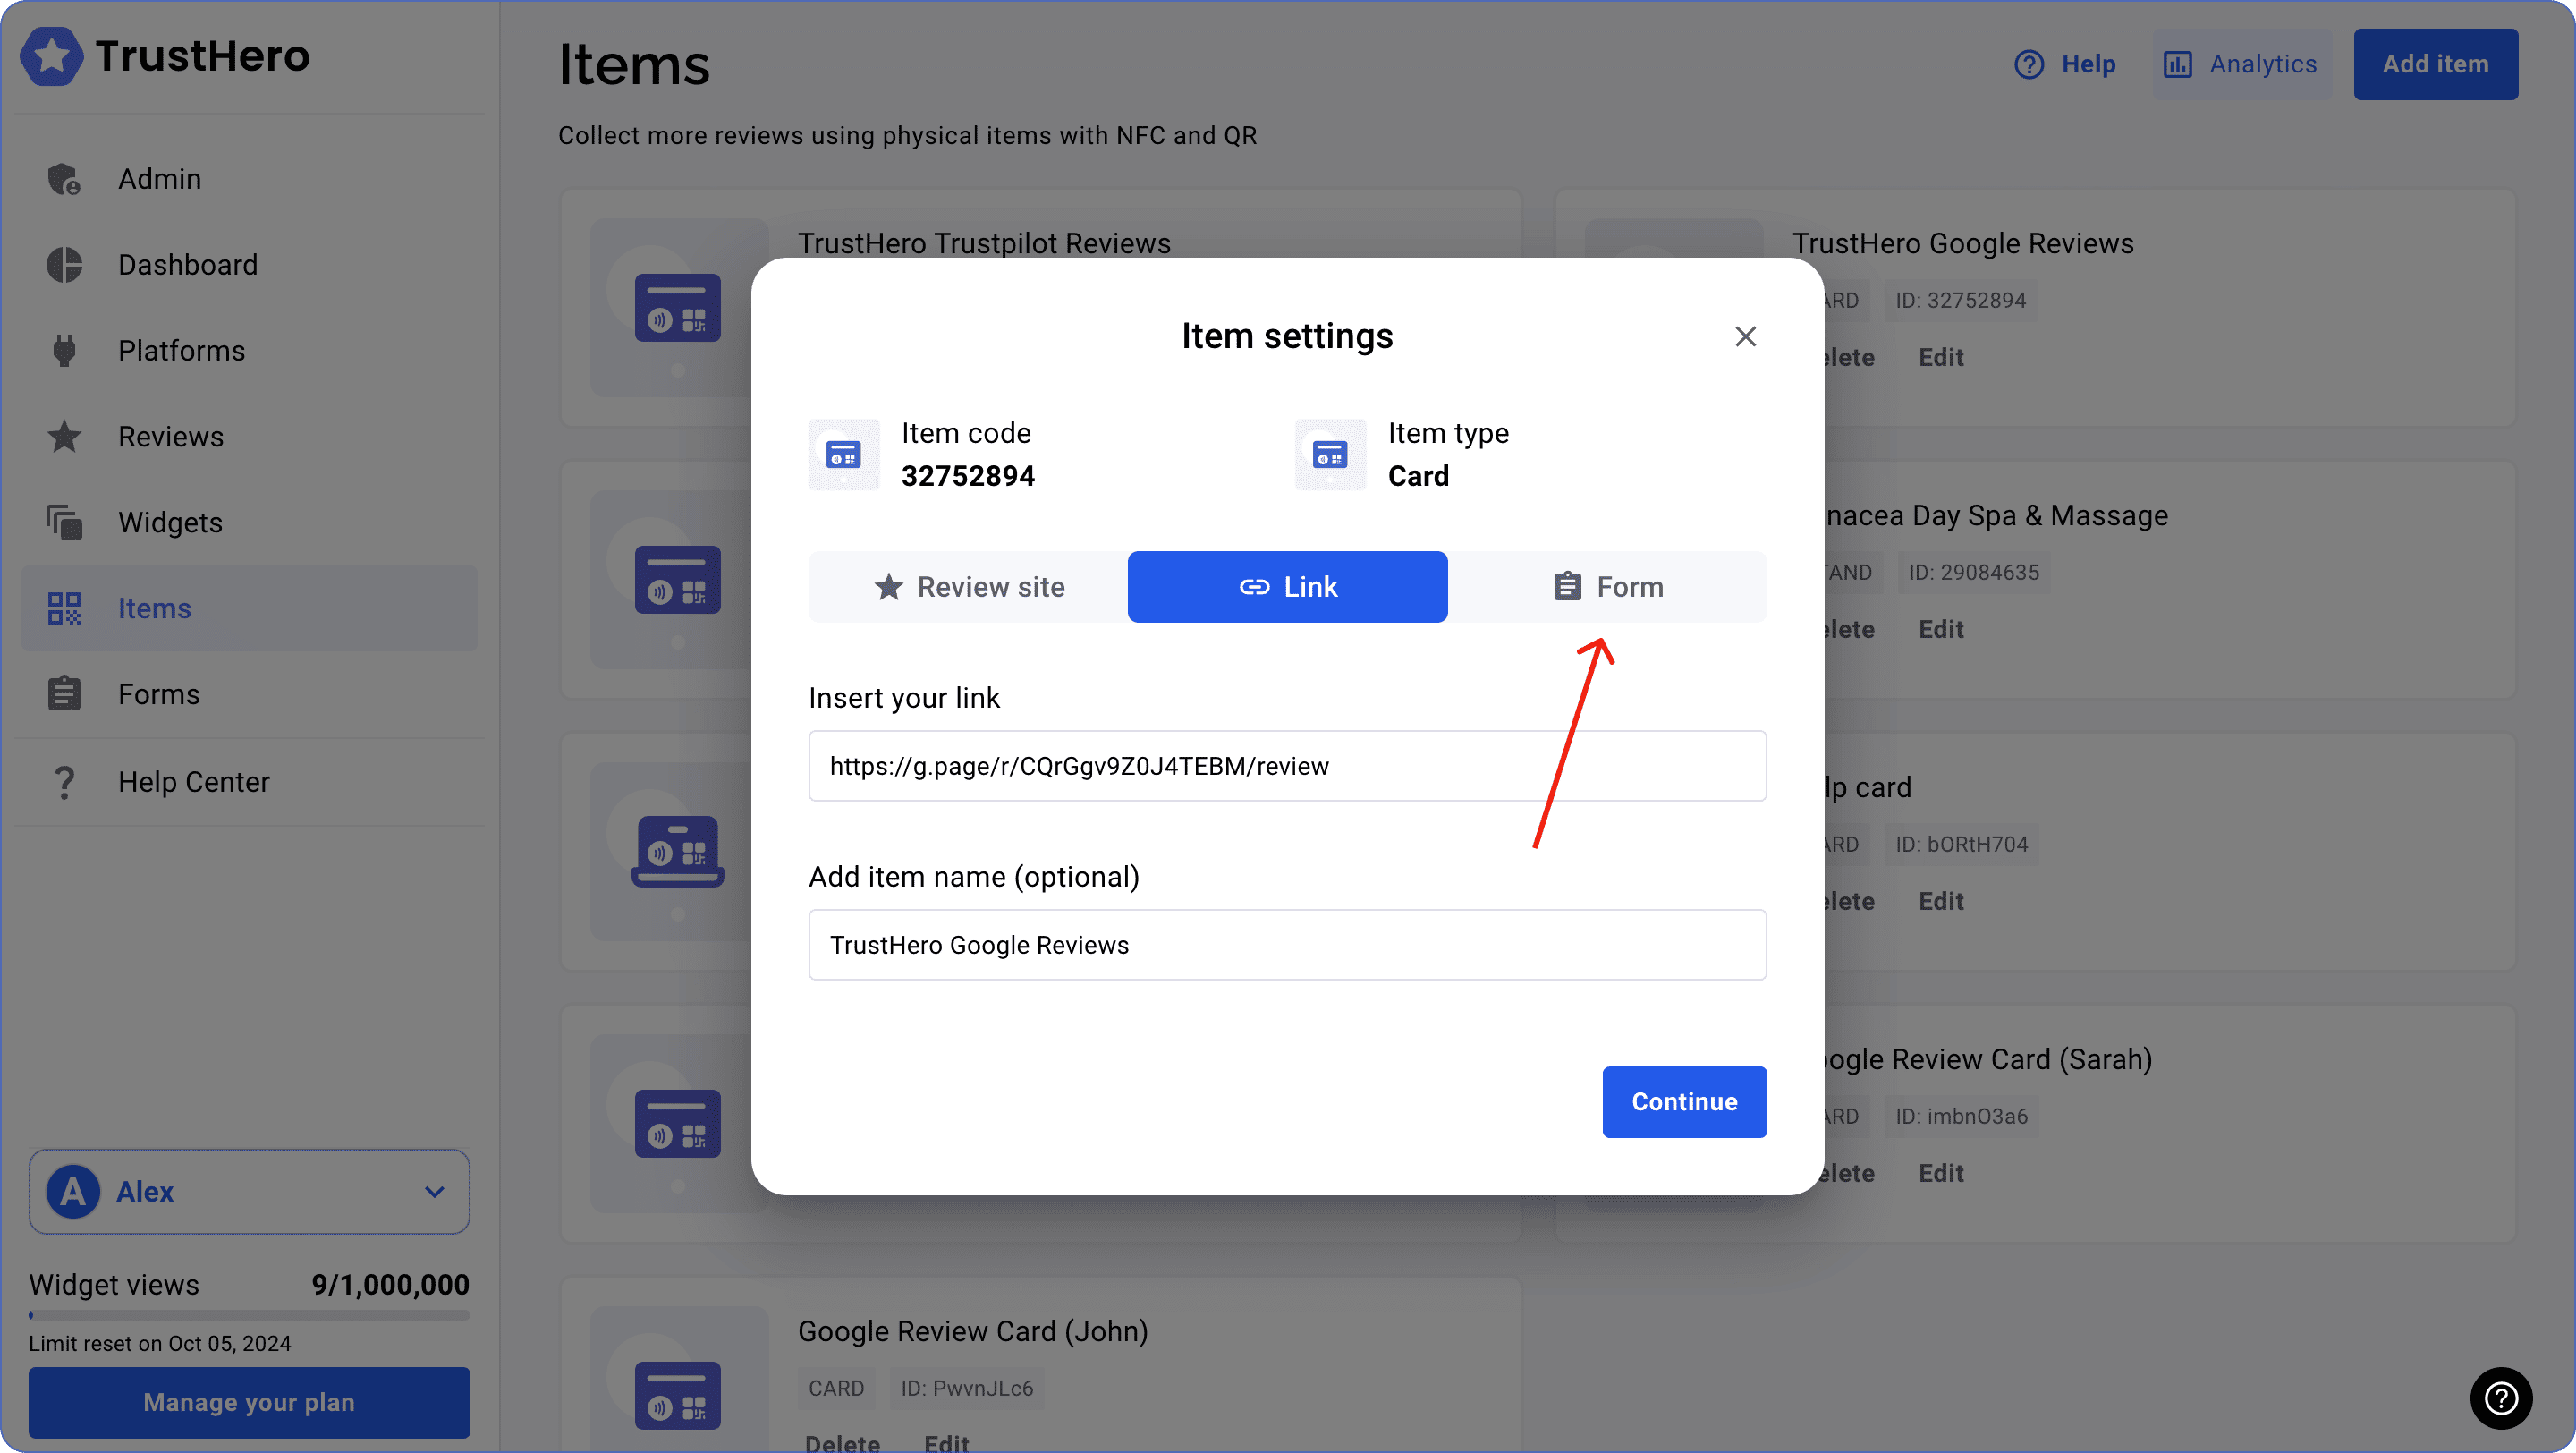This screenshot has width=2576, height=1453.
Task: Select the Link tab
Action: point(1287,587)
